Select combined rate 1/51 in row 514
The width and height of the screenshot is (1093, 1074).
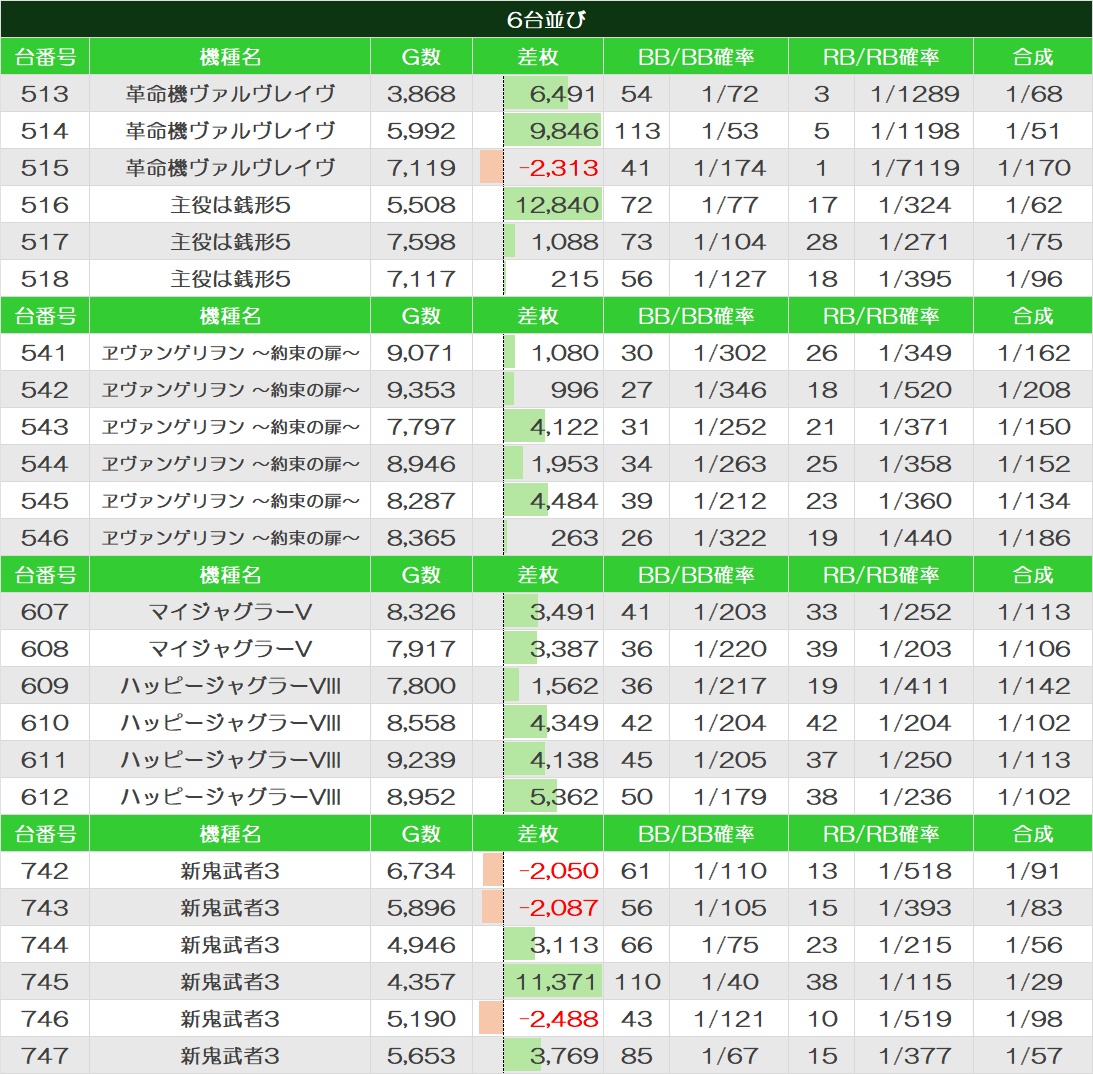click(1033, 130)
